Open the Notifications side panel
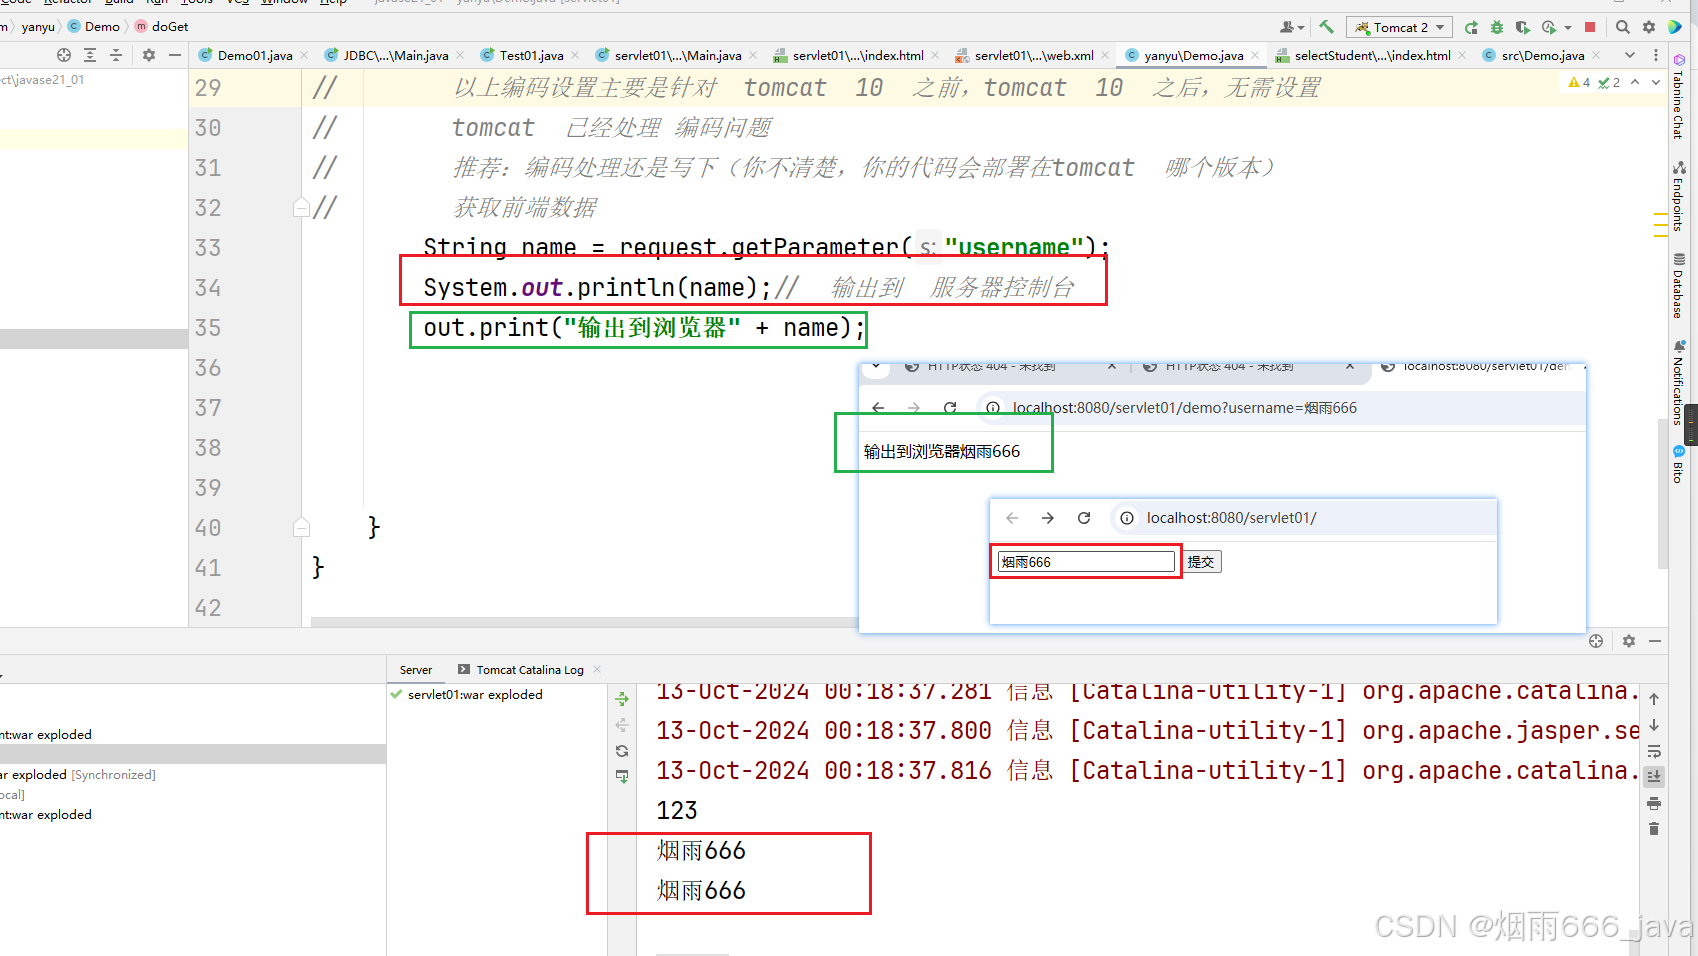Screen dimensions: 1698x956 tap(1679, 382)
